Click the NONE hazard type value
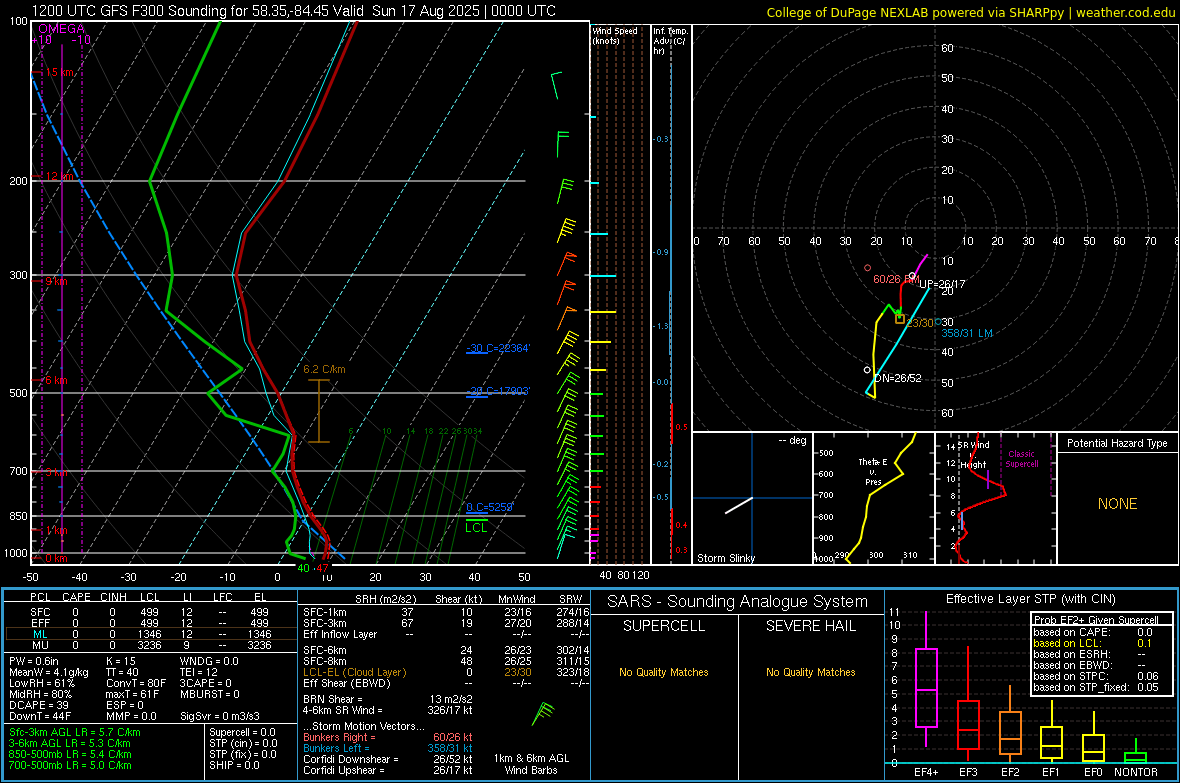Screen dimensions: 1180x783 (1117, 504)
